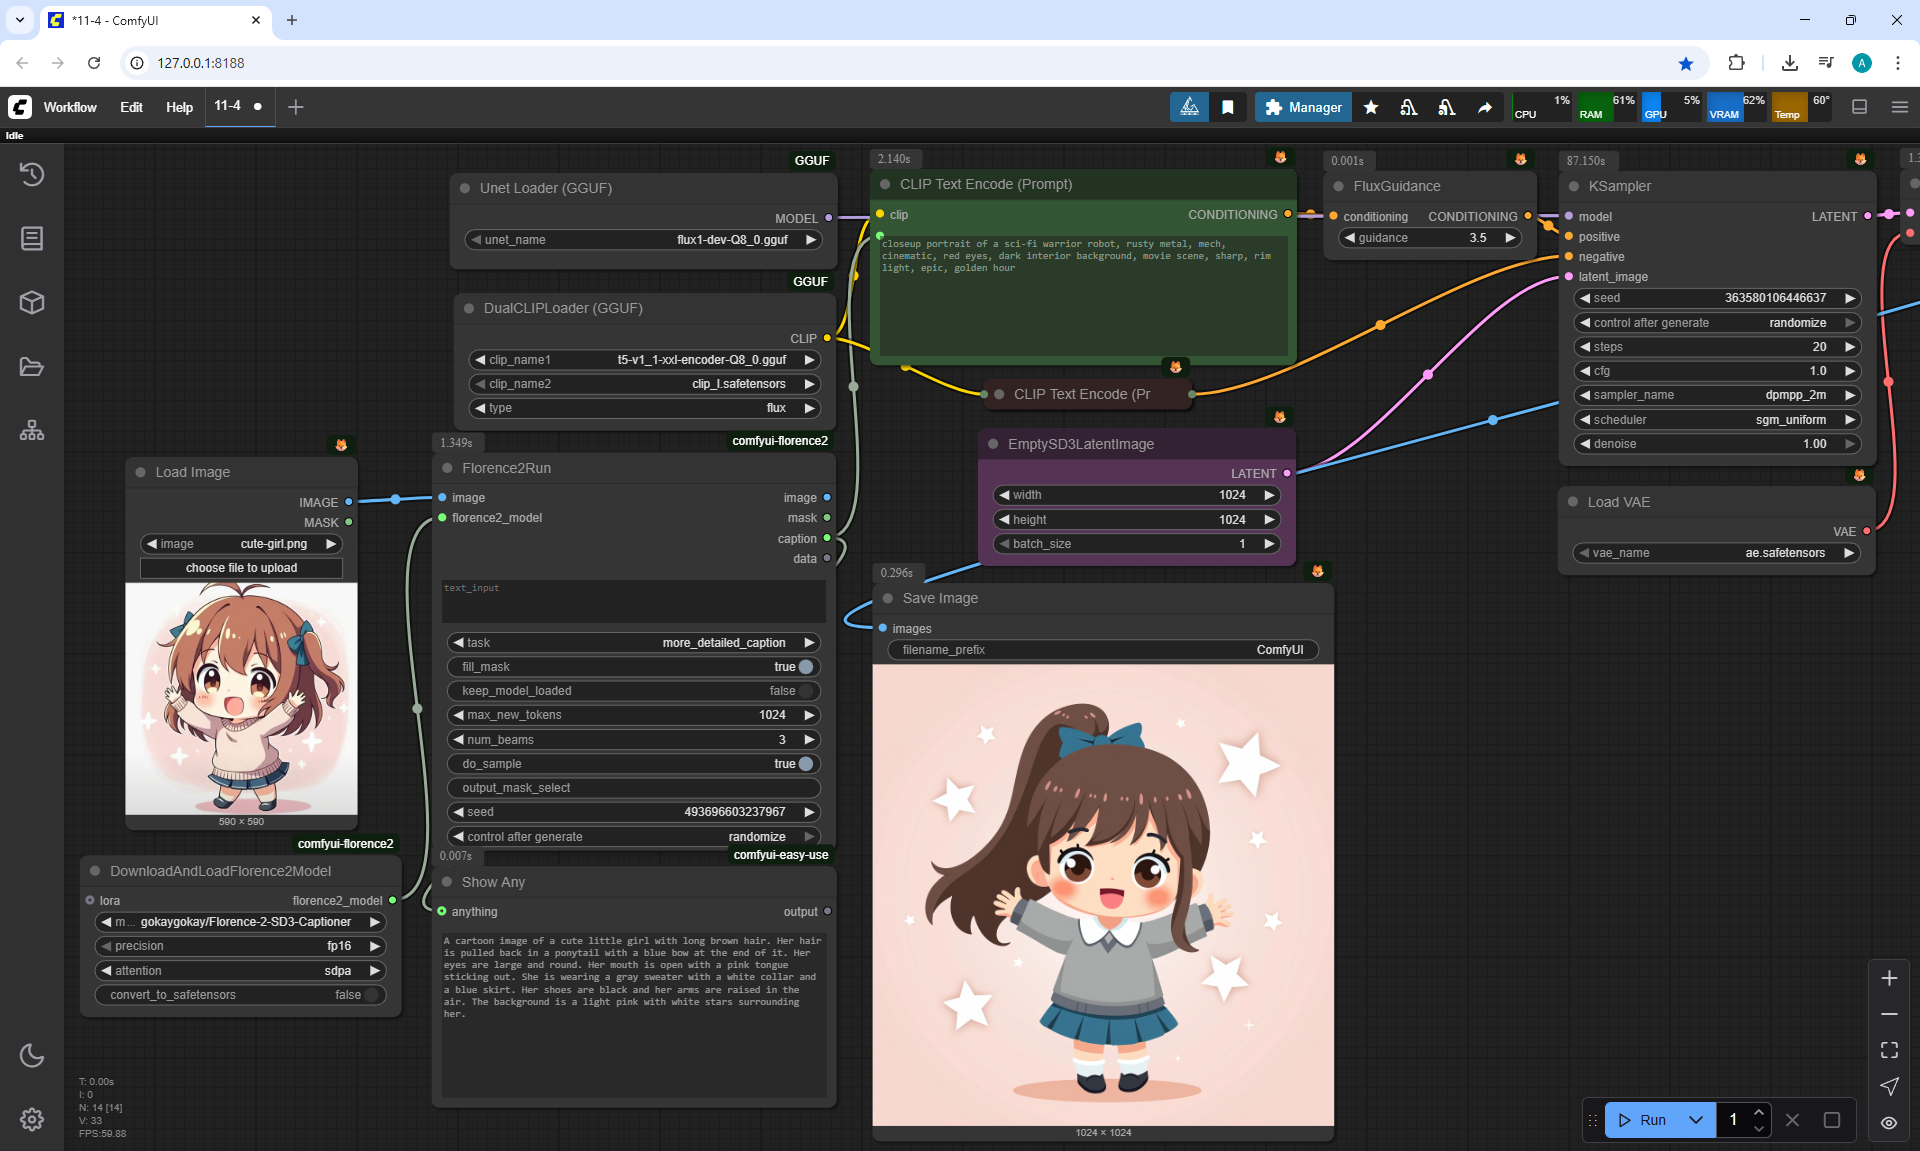Open the node library cube icon
The image size is (1920, 1151).
coord(32,302)
